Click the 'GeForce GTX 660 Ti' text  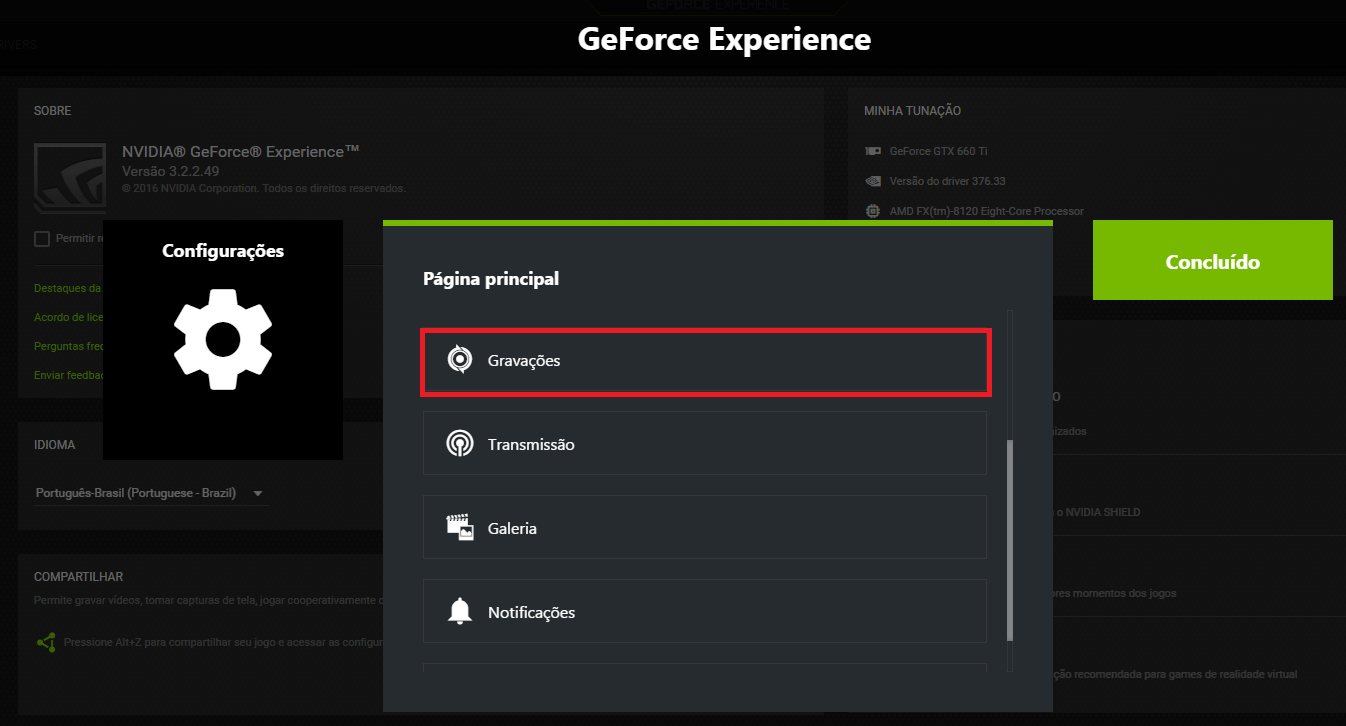coord(939,152)
